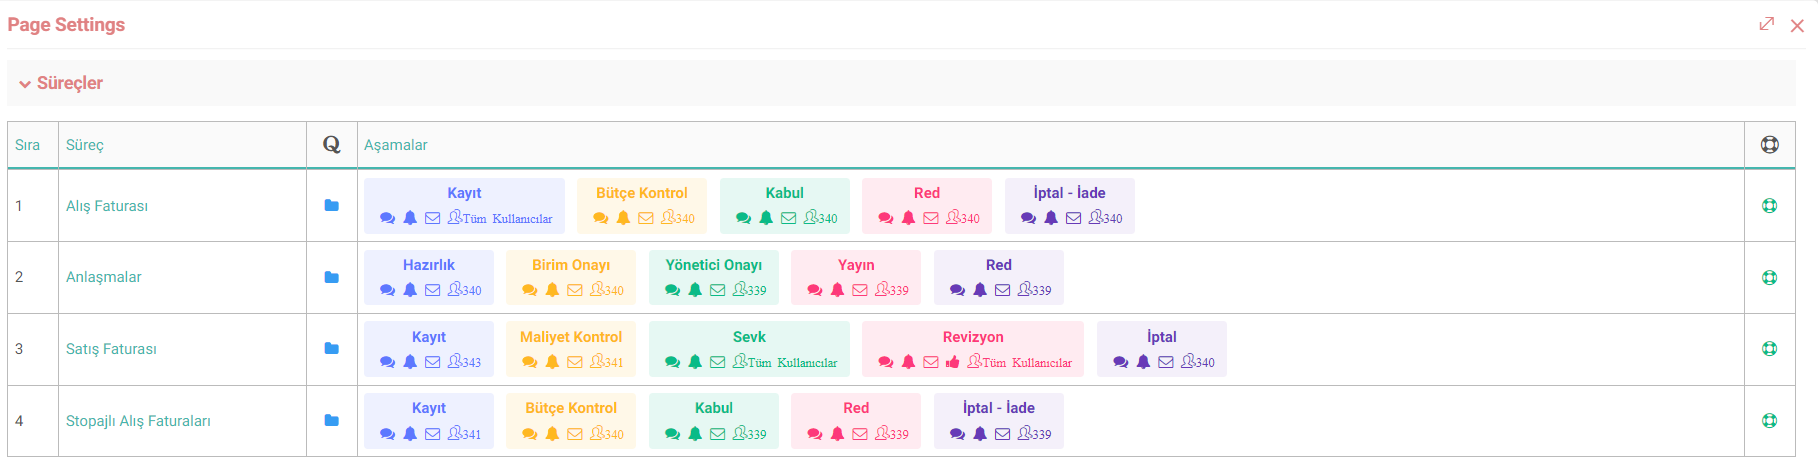This screenshot has width=1818, height=463.
Task: Open folder icon for Alış Faturası row
Action: click(331, 206)
